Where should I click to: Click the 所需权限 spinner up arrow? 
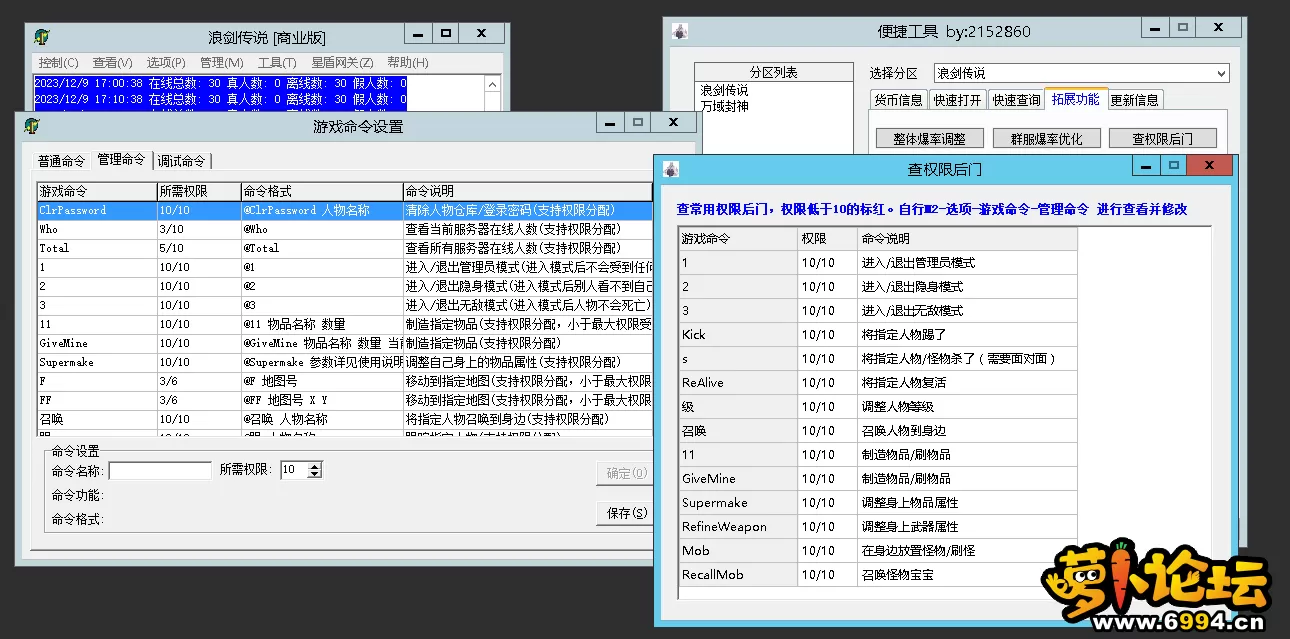[315, 466]
